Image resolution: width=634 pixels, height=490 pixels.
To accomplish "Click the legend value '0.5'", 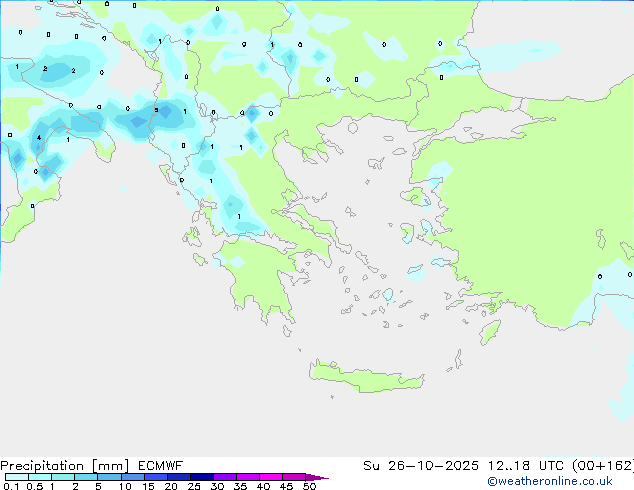I will 34,486.
